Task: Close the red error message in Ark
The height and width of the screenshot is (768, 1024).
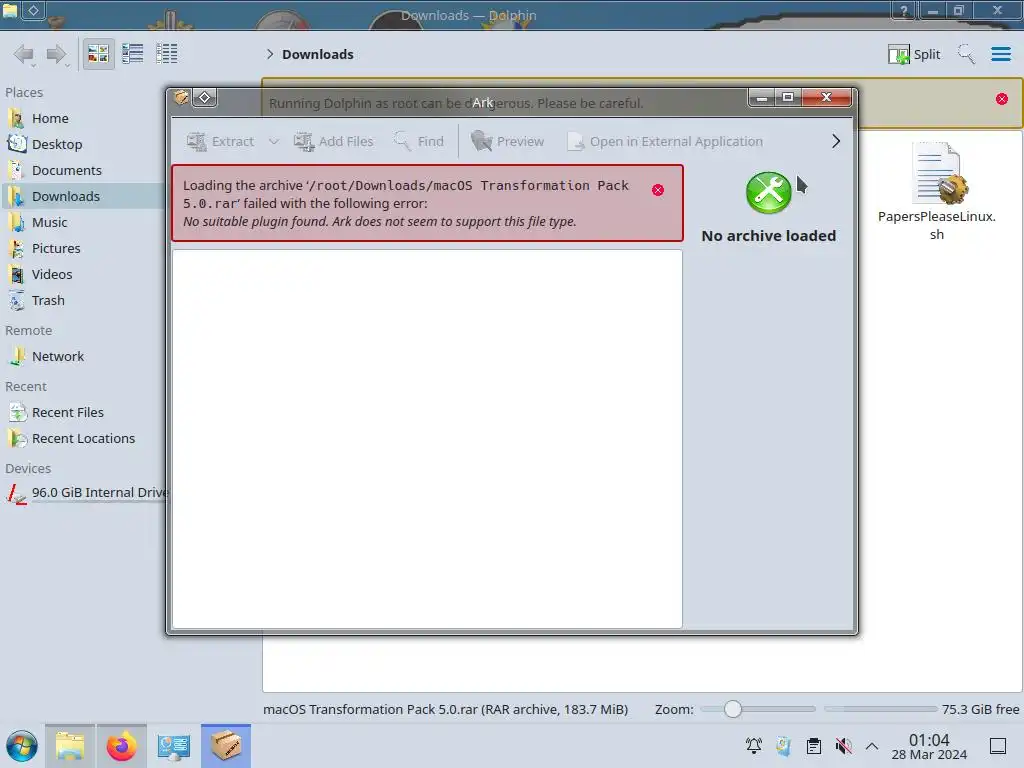Action: [x=658, y=190]
